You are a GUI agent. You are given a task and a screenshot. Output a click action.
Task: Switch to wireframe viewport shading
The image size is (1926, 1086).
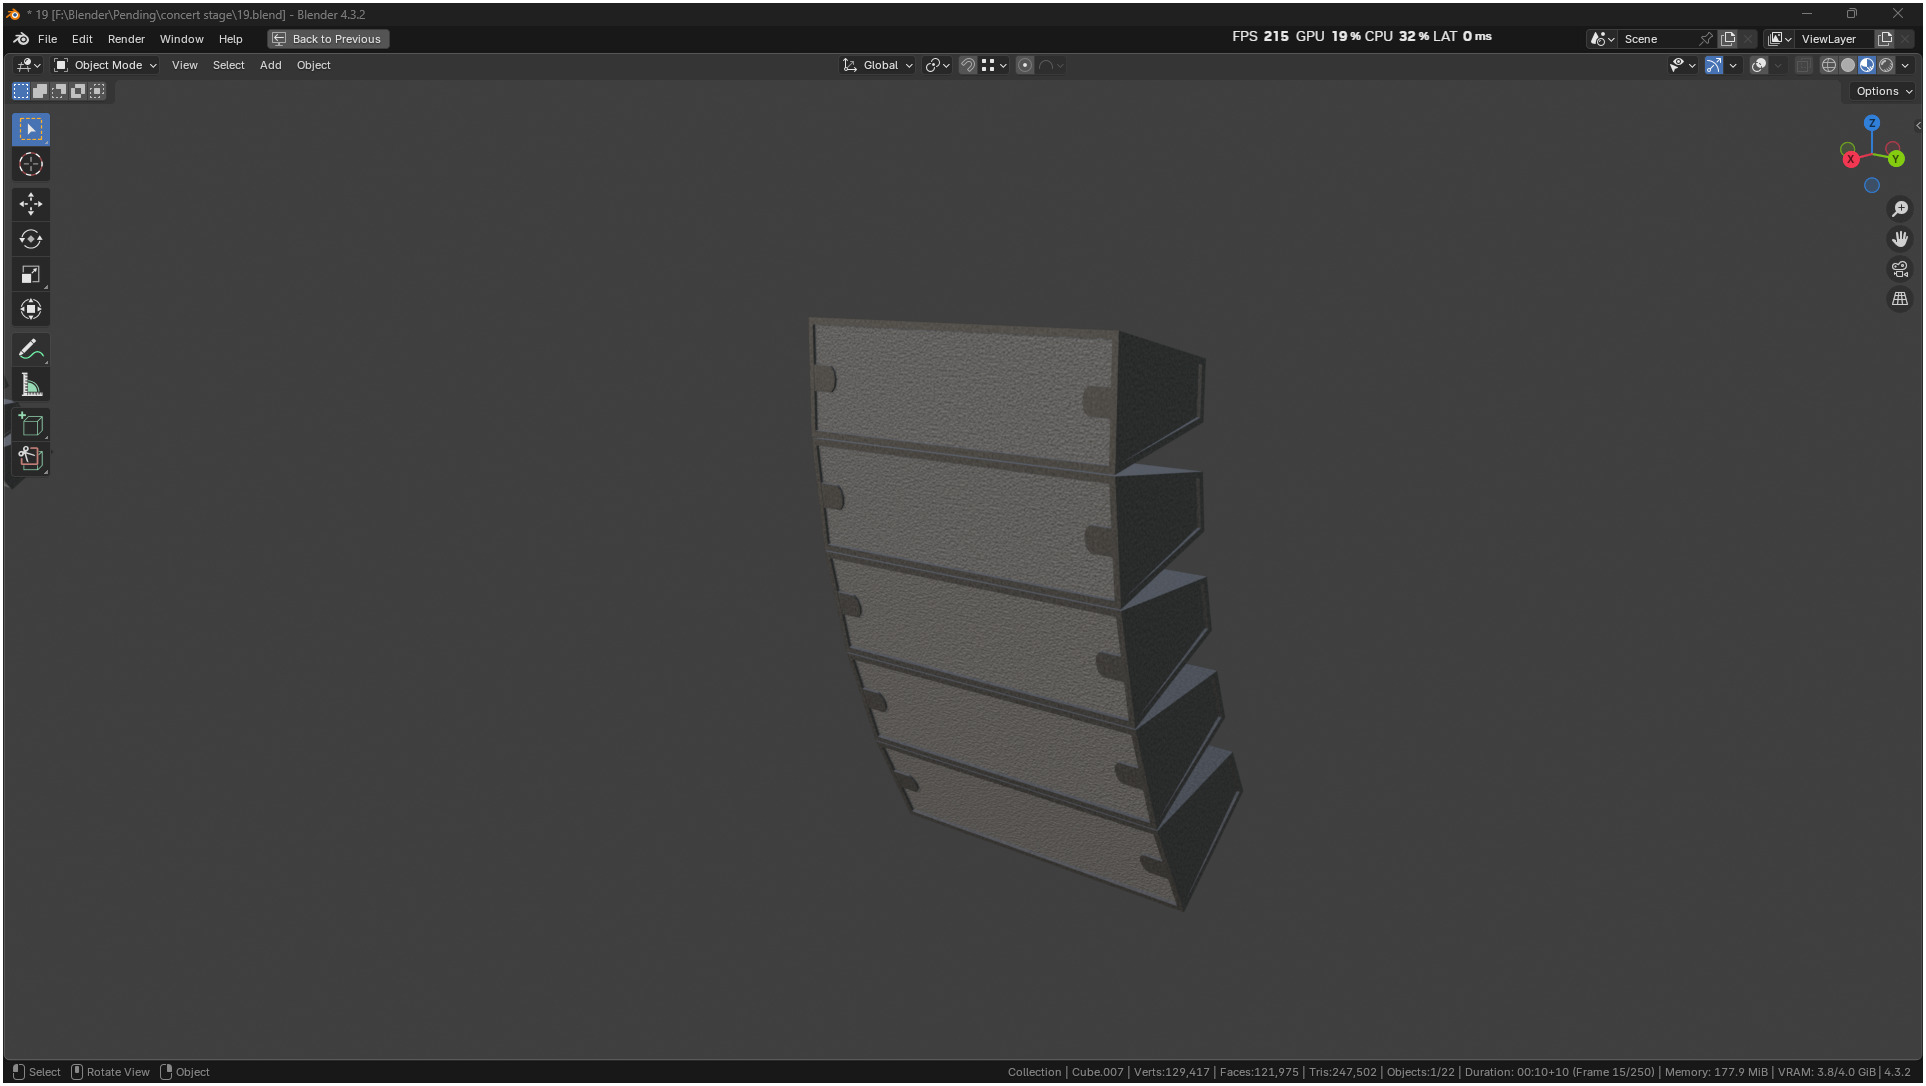[x=1828, y=65]
